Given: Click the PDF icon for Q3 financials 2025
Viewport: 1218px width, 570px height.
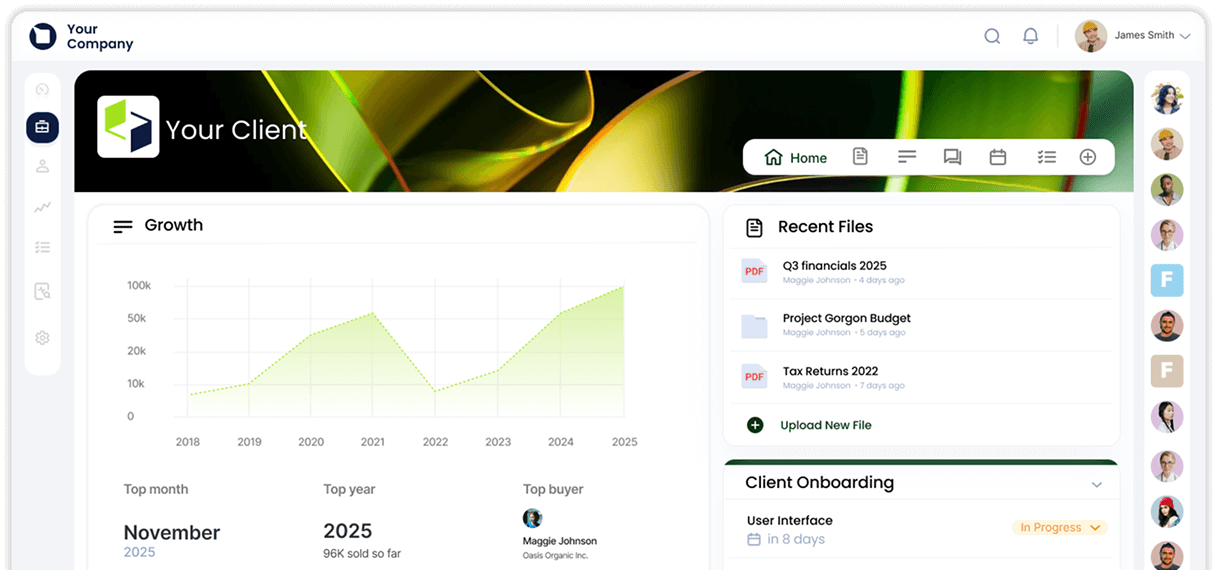Looking at the screenshot, I should tap(754, 271).
